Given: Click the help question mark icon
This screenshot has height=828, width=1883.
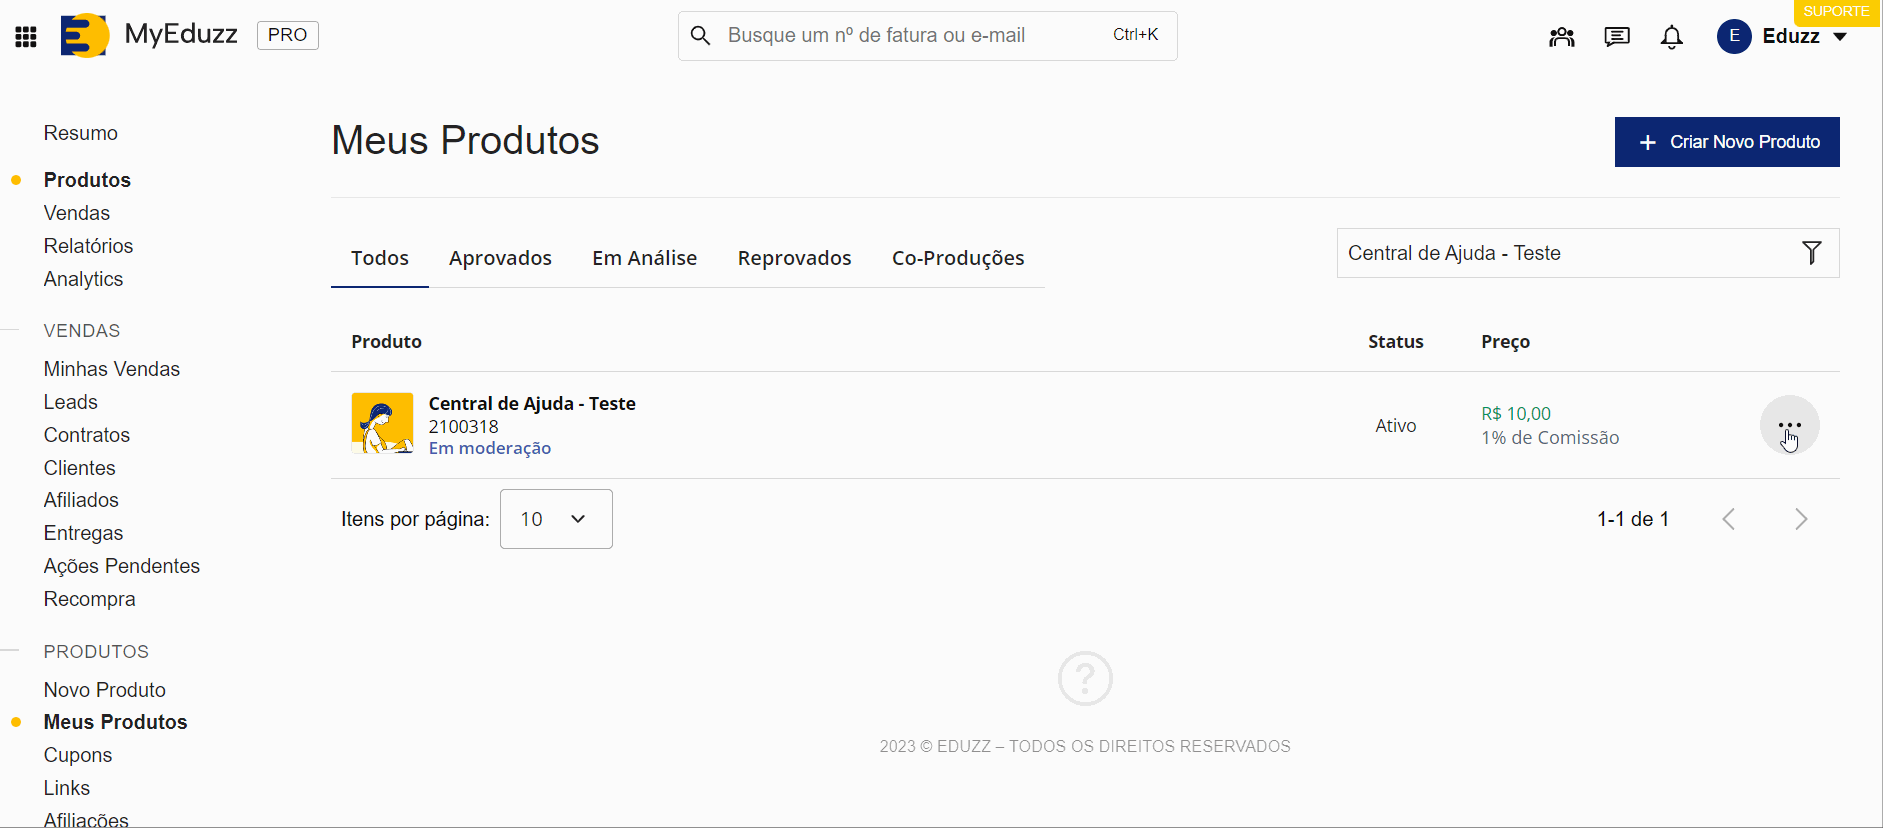Looking at the screenshot, I should point(1085,679).
